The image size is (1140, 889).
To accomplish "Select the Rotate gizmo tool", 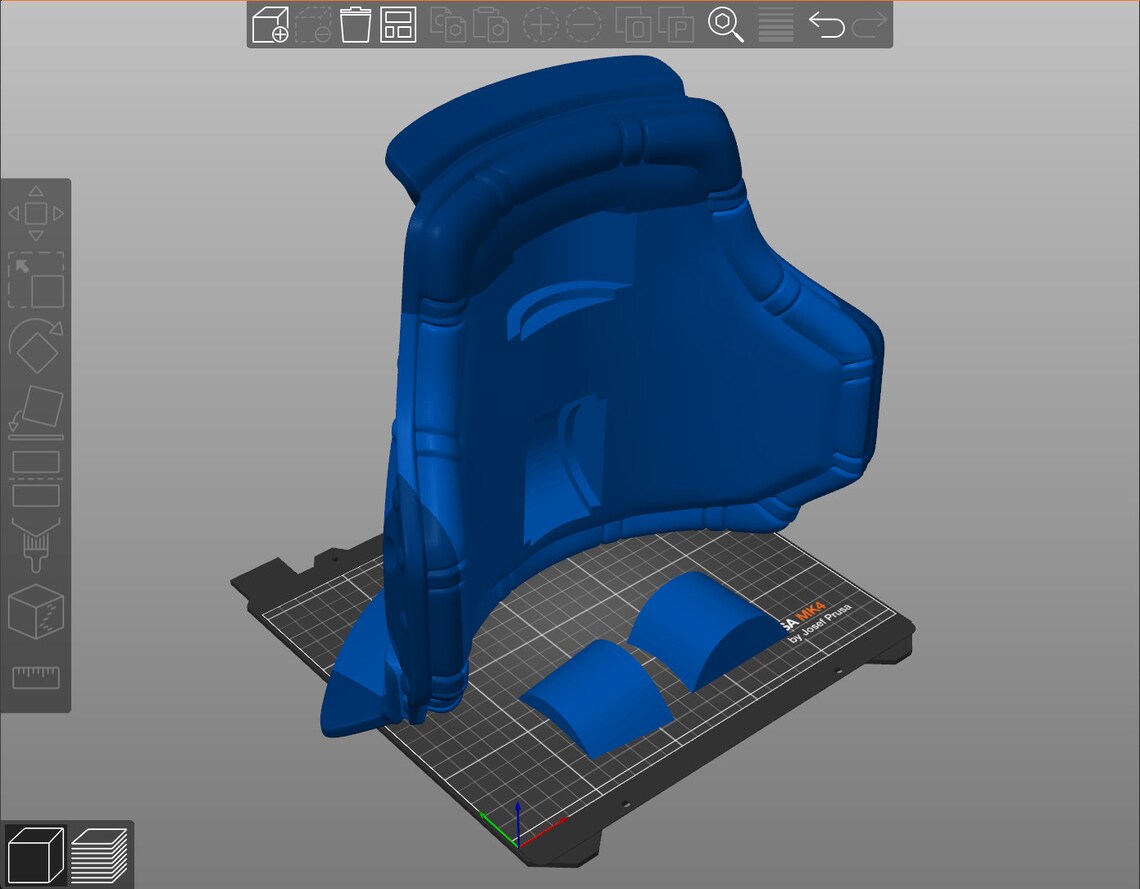I will [x=36, y=346].
